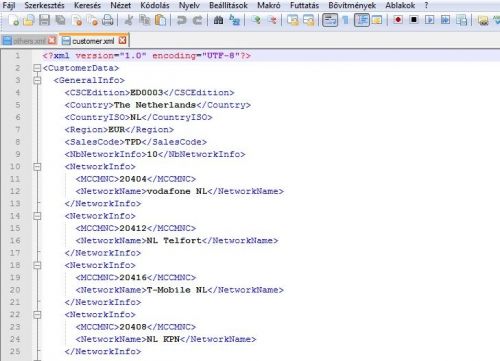Start macro recording with the red dot icon
500x361 pixels.
pos(398,20)
